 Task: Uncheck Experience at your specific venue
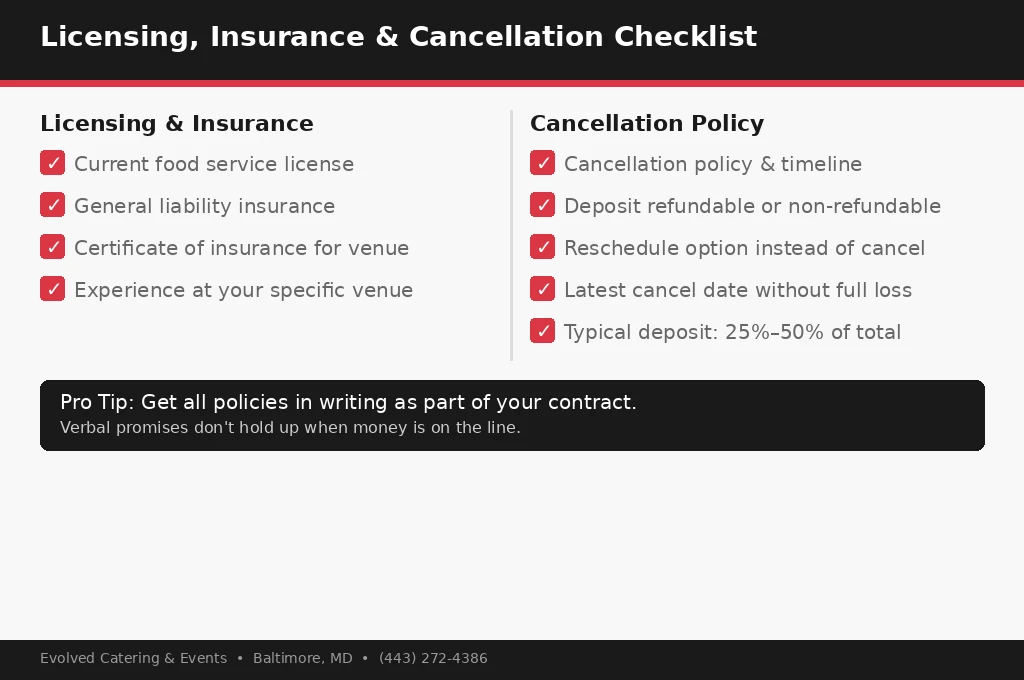pos(52,289)
